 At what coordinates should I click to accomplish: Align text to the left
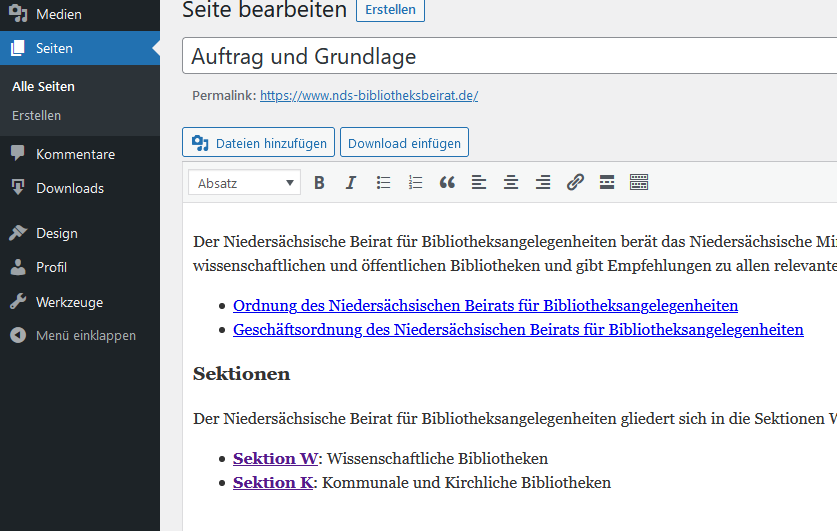[479, 182]
